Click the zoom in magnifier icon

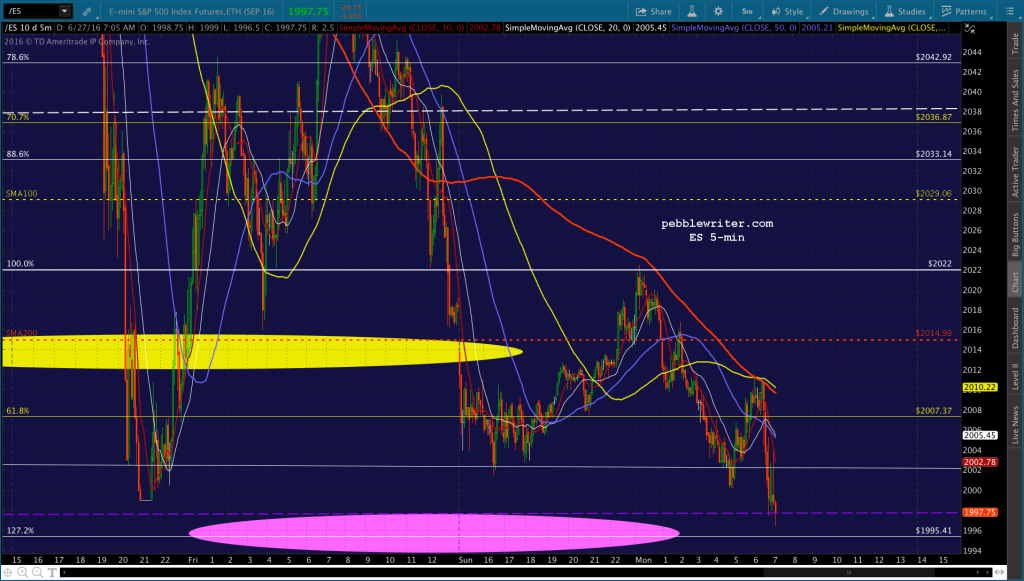[x=22, y=573]
